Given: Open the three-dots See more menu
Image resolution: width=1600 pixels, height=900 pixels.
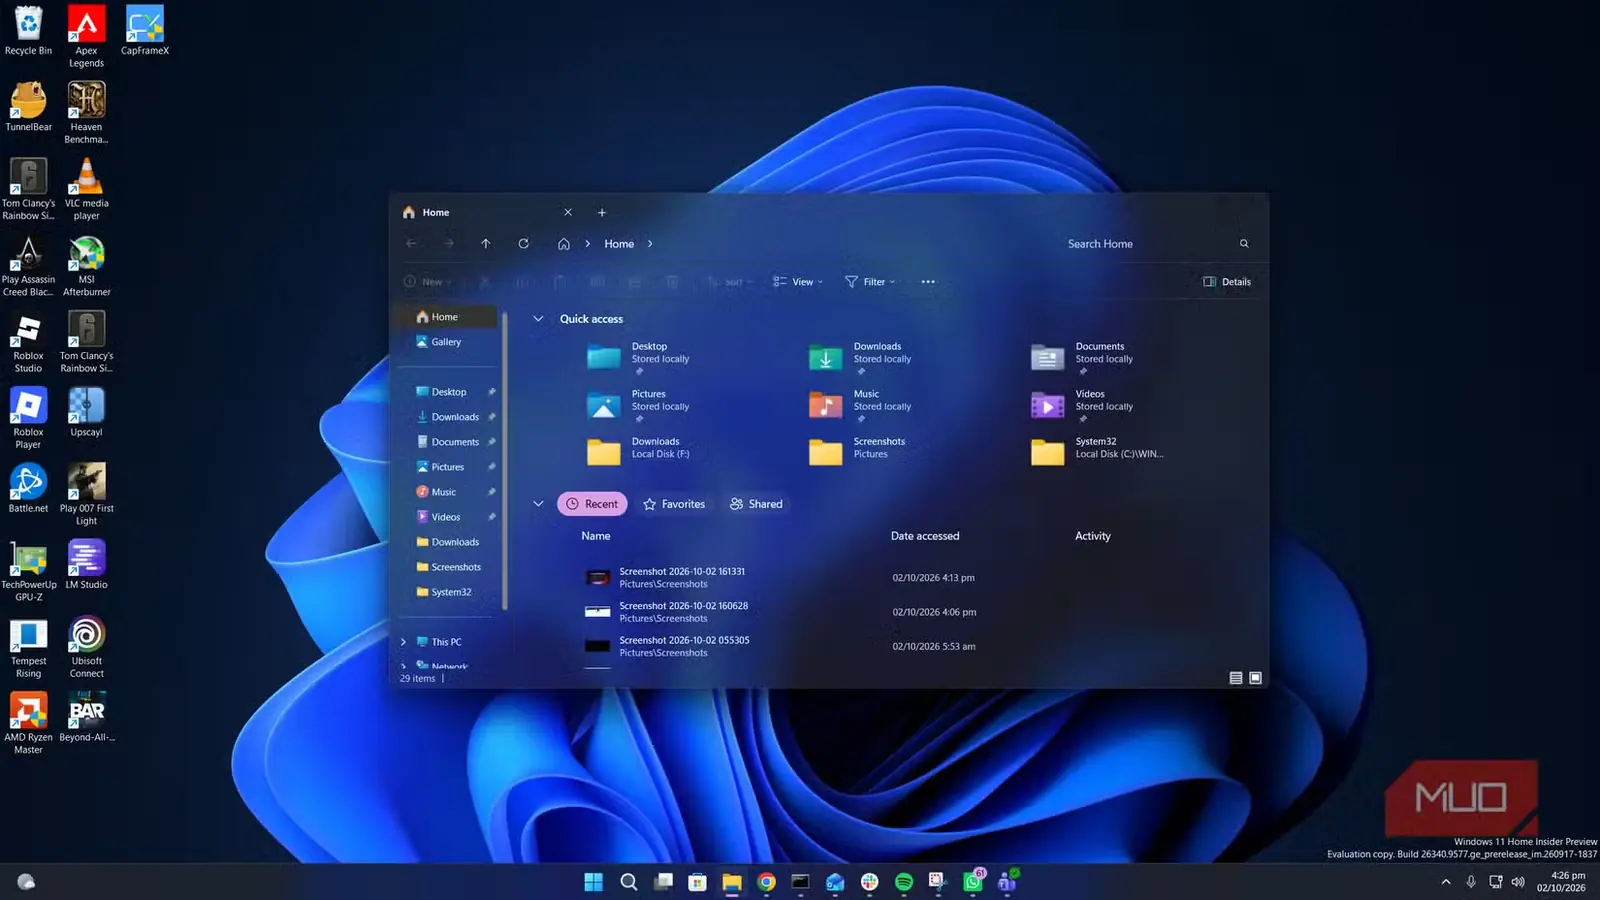Looking at the screenshot, I should tap(928, 282).
